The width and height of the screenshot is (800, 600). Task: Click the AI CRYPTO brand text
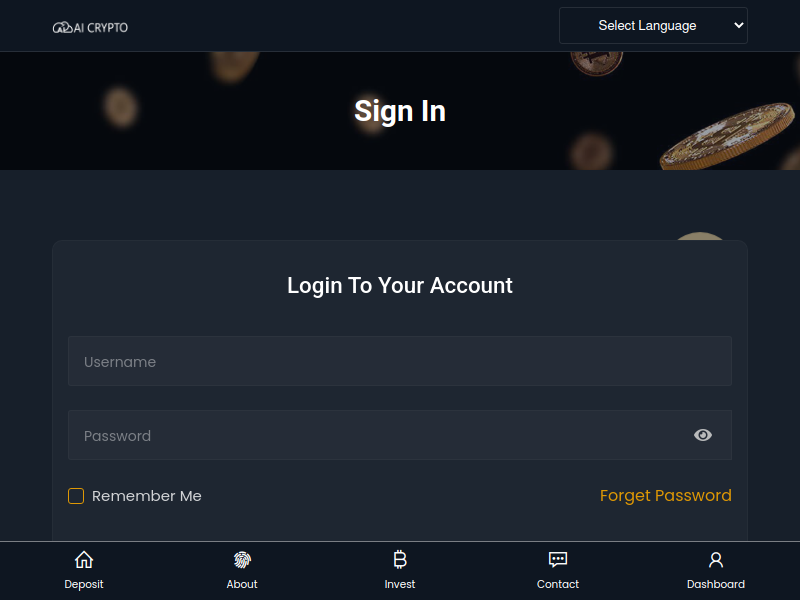click(101, 28)
